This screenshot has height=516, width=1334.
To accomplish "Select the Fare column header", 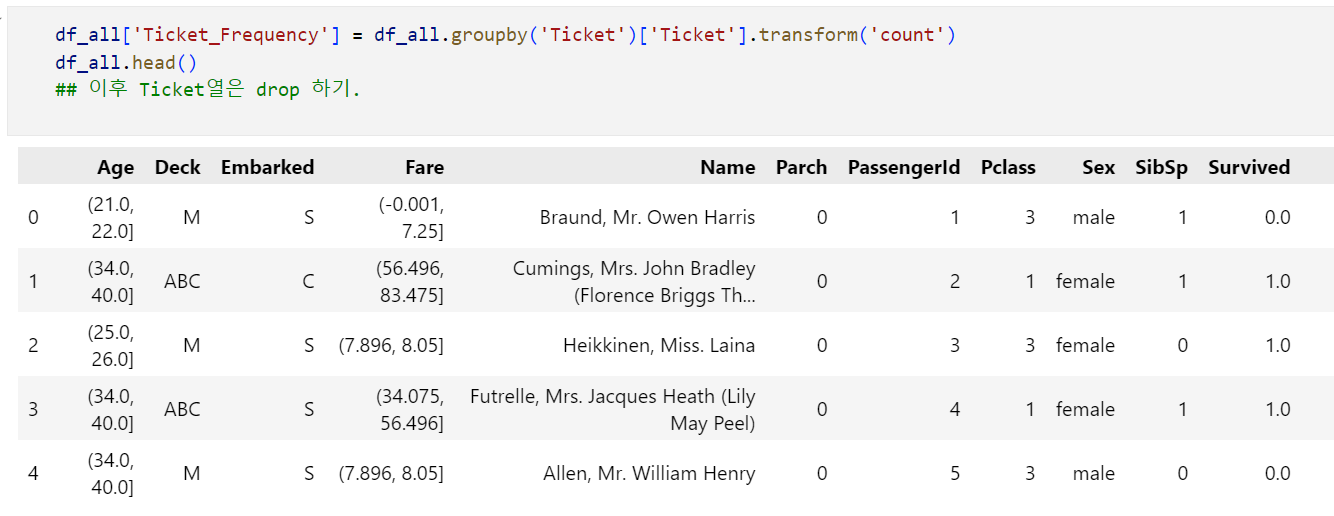I will click(425, 167).
